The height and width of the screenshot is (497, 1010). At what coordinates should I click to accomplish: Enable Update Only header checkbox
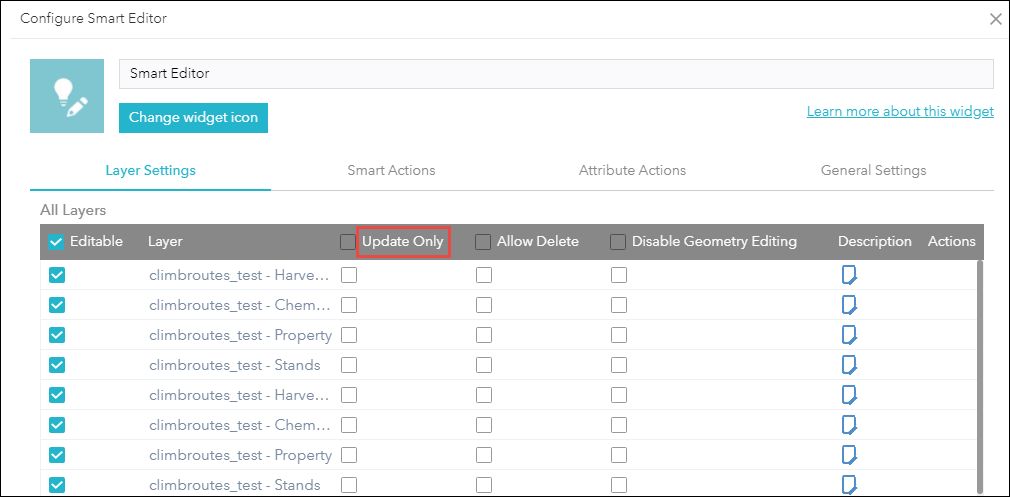point(347,242)
